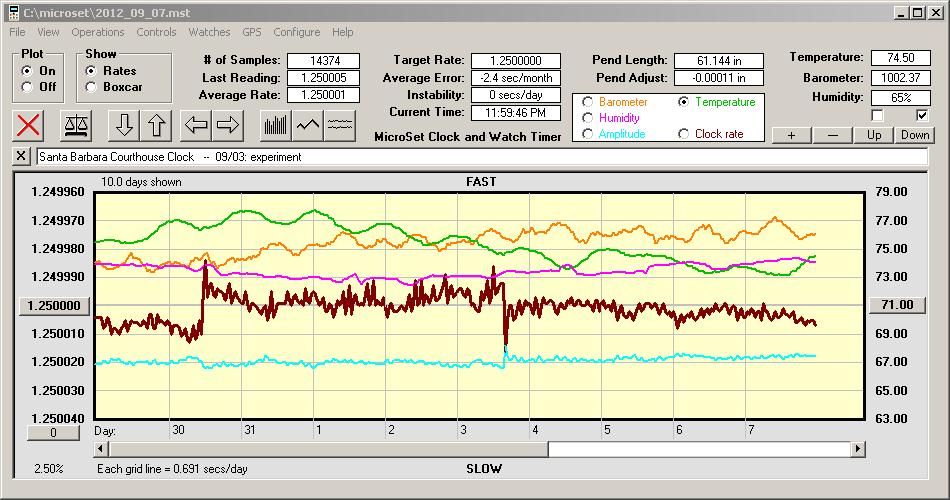Click the Humidity 65% field
The height and width of the screenshot is (500, 950).
[x=900, y=98]
